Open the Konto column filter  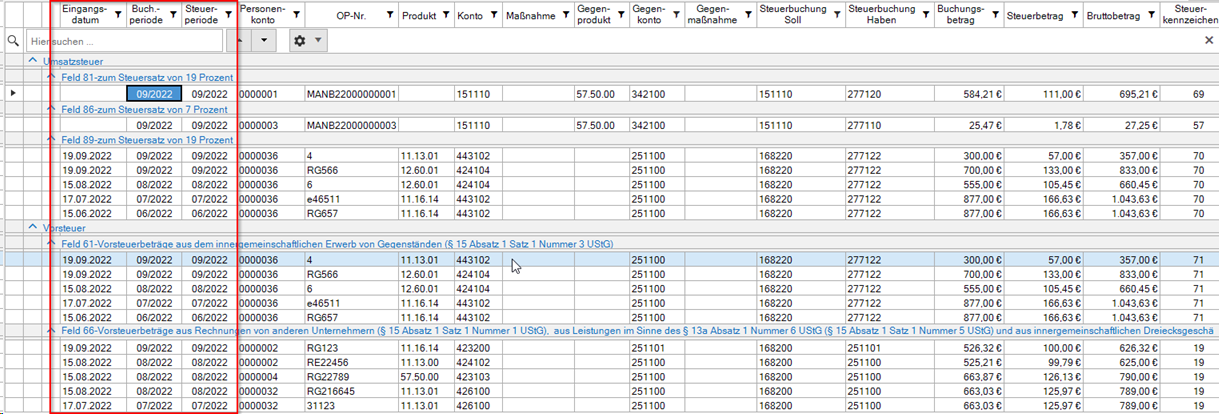pyautogui.click(x=491, y=16)
